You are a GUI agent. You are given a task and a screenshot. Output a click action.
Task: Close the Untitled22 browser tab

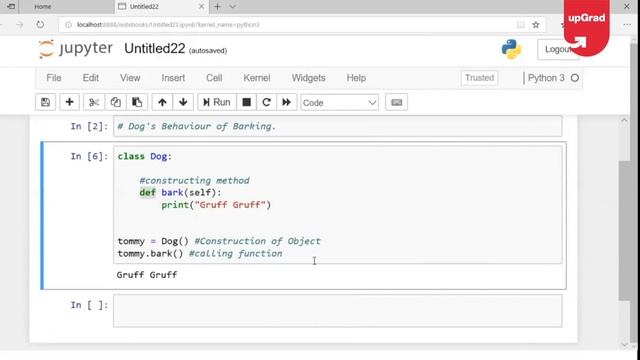201,7
